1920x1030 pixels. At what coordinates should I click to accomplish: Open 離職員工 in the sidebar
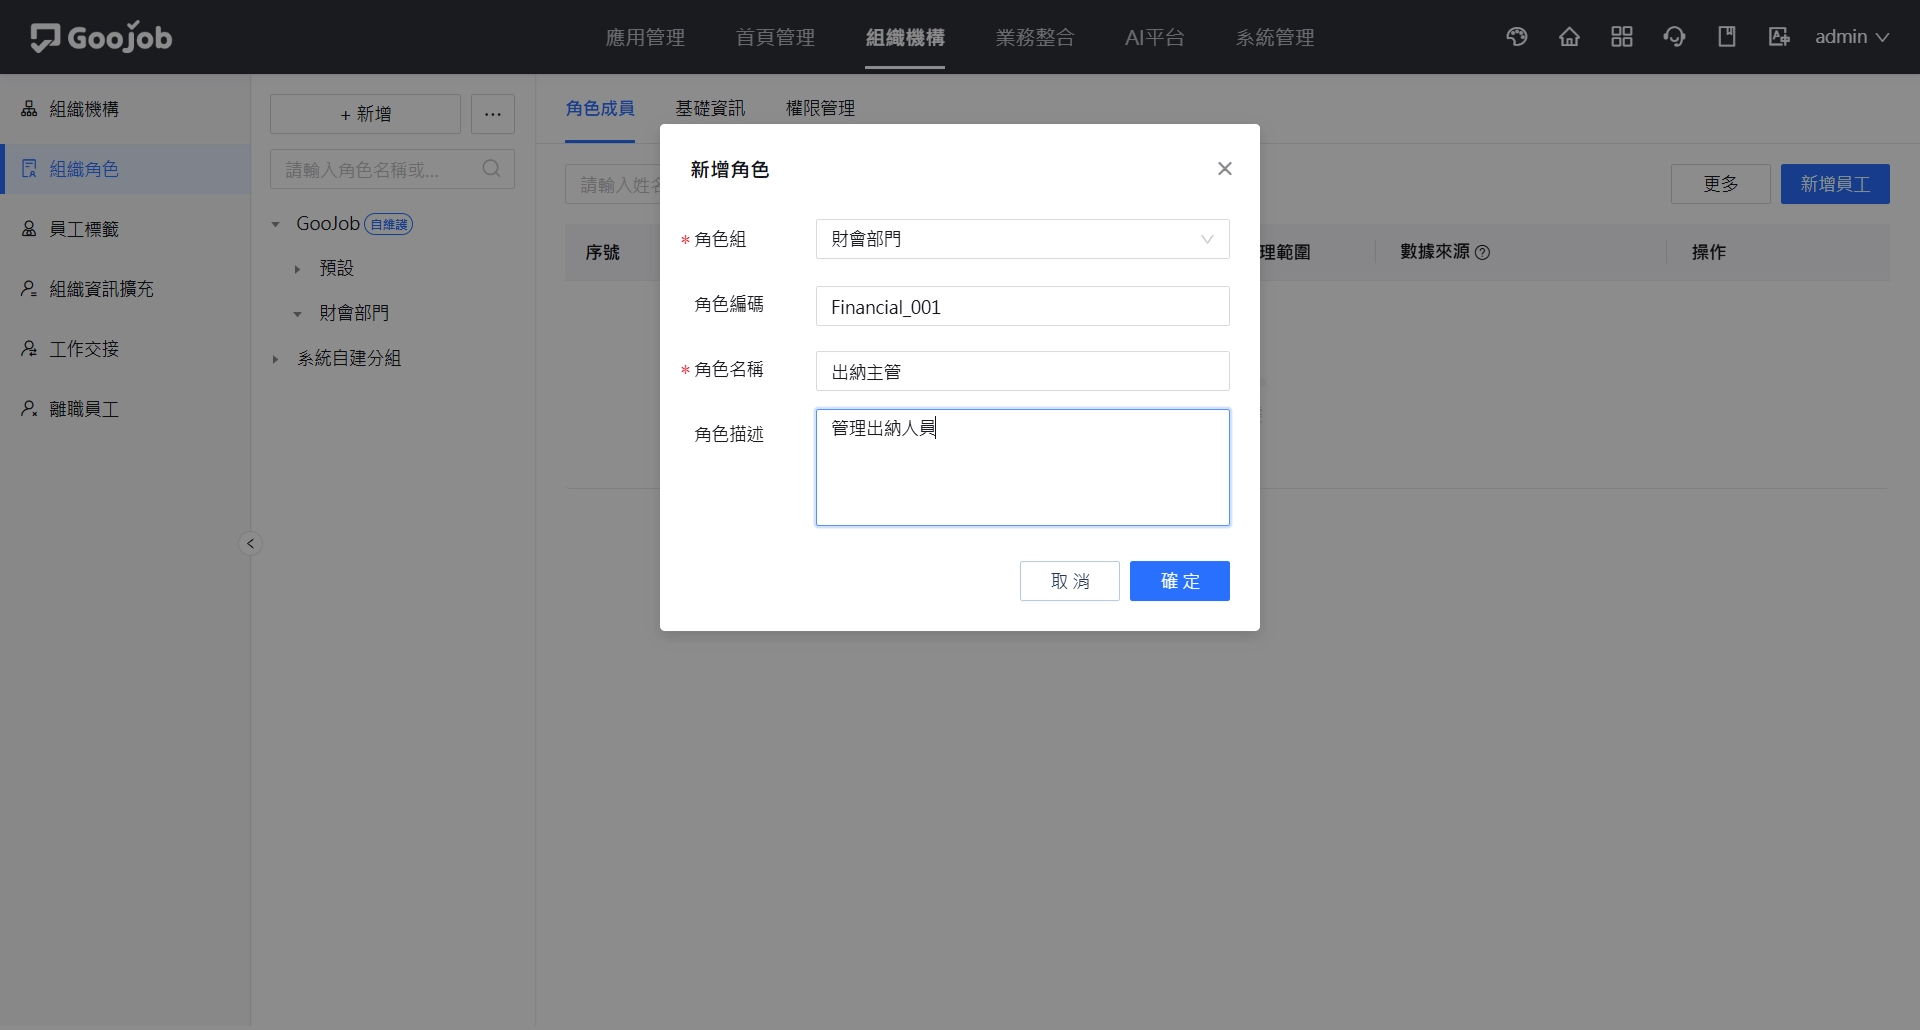(x=125, y=409)
